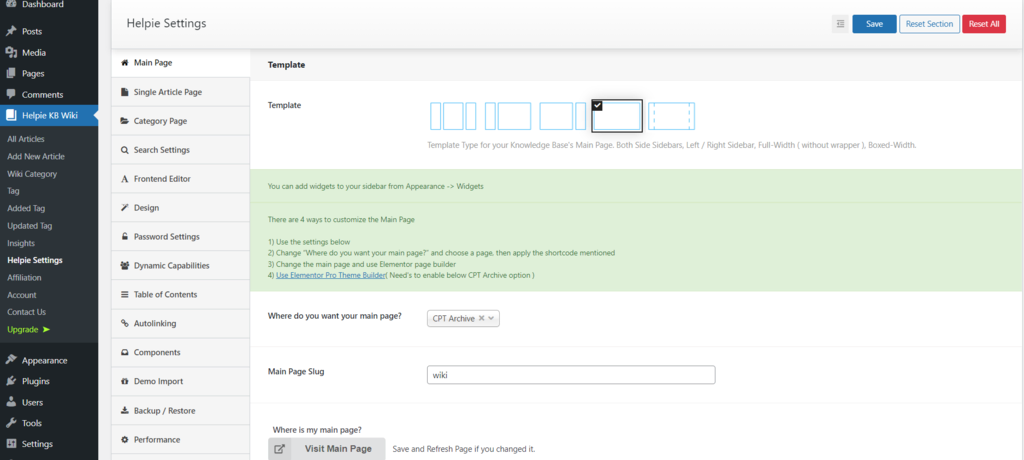Viewport: 1024px width, 460px height.
Task: Click the Posts pin icon in sidebar
Action: pyautogui.click(x=11, y=31)
